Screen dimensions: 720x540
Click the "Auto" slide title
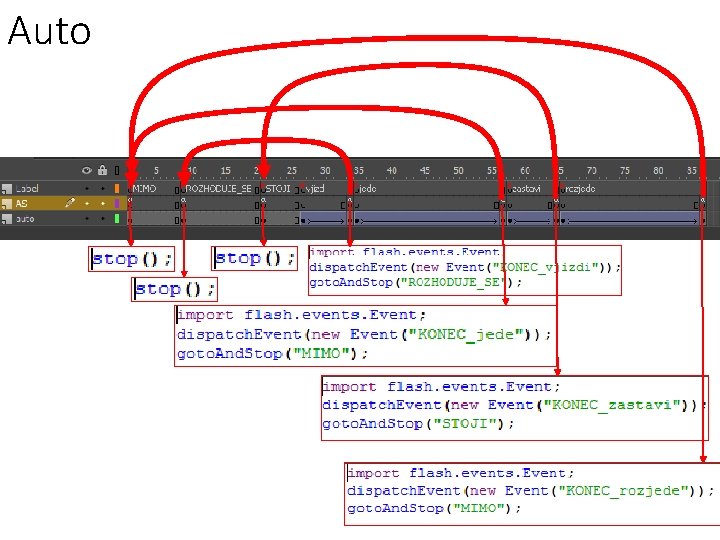pos(49,31)
